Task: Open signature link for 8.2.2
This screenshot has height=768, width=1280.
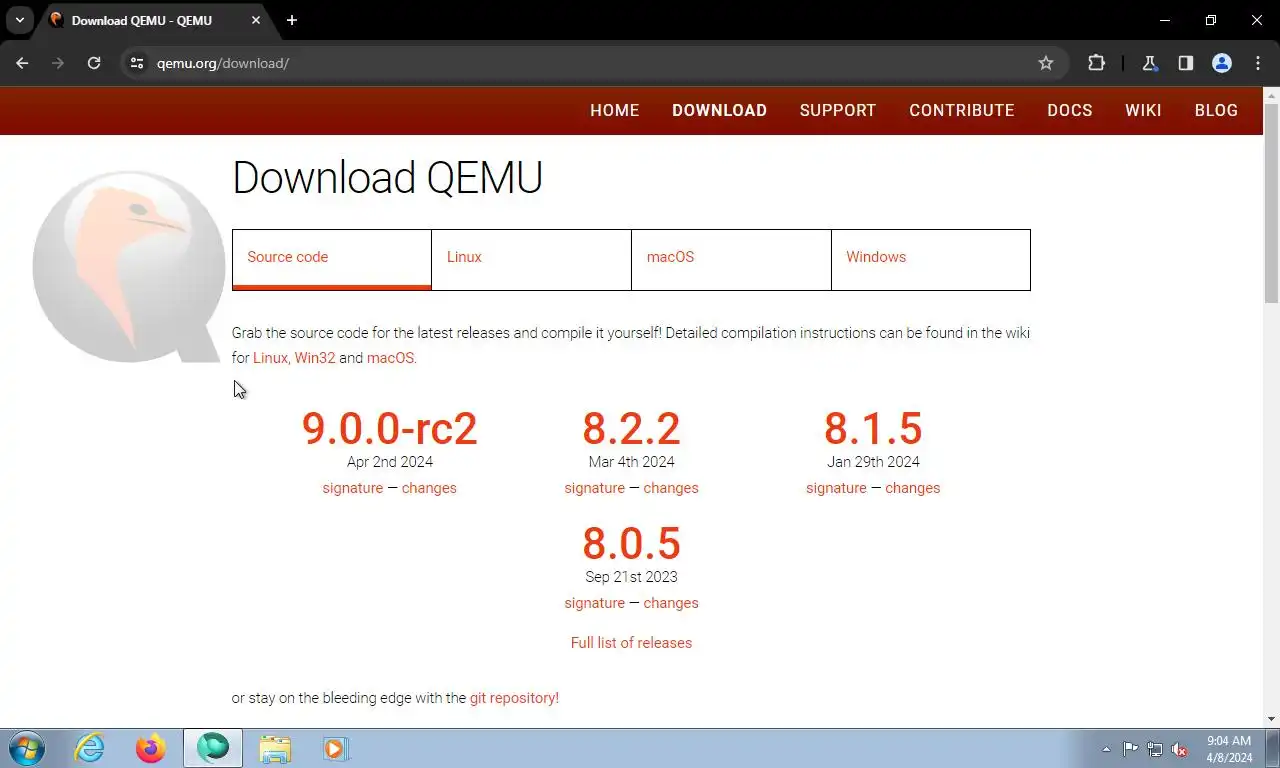Action: pyautogui.click(x=594, y=488)
